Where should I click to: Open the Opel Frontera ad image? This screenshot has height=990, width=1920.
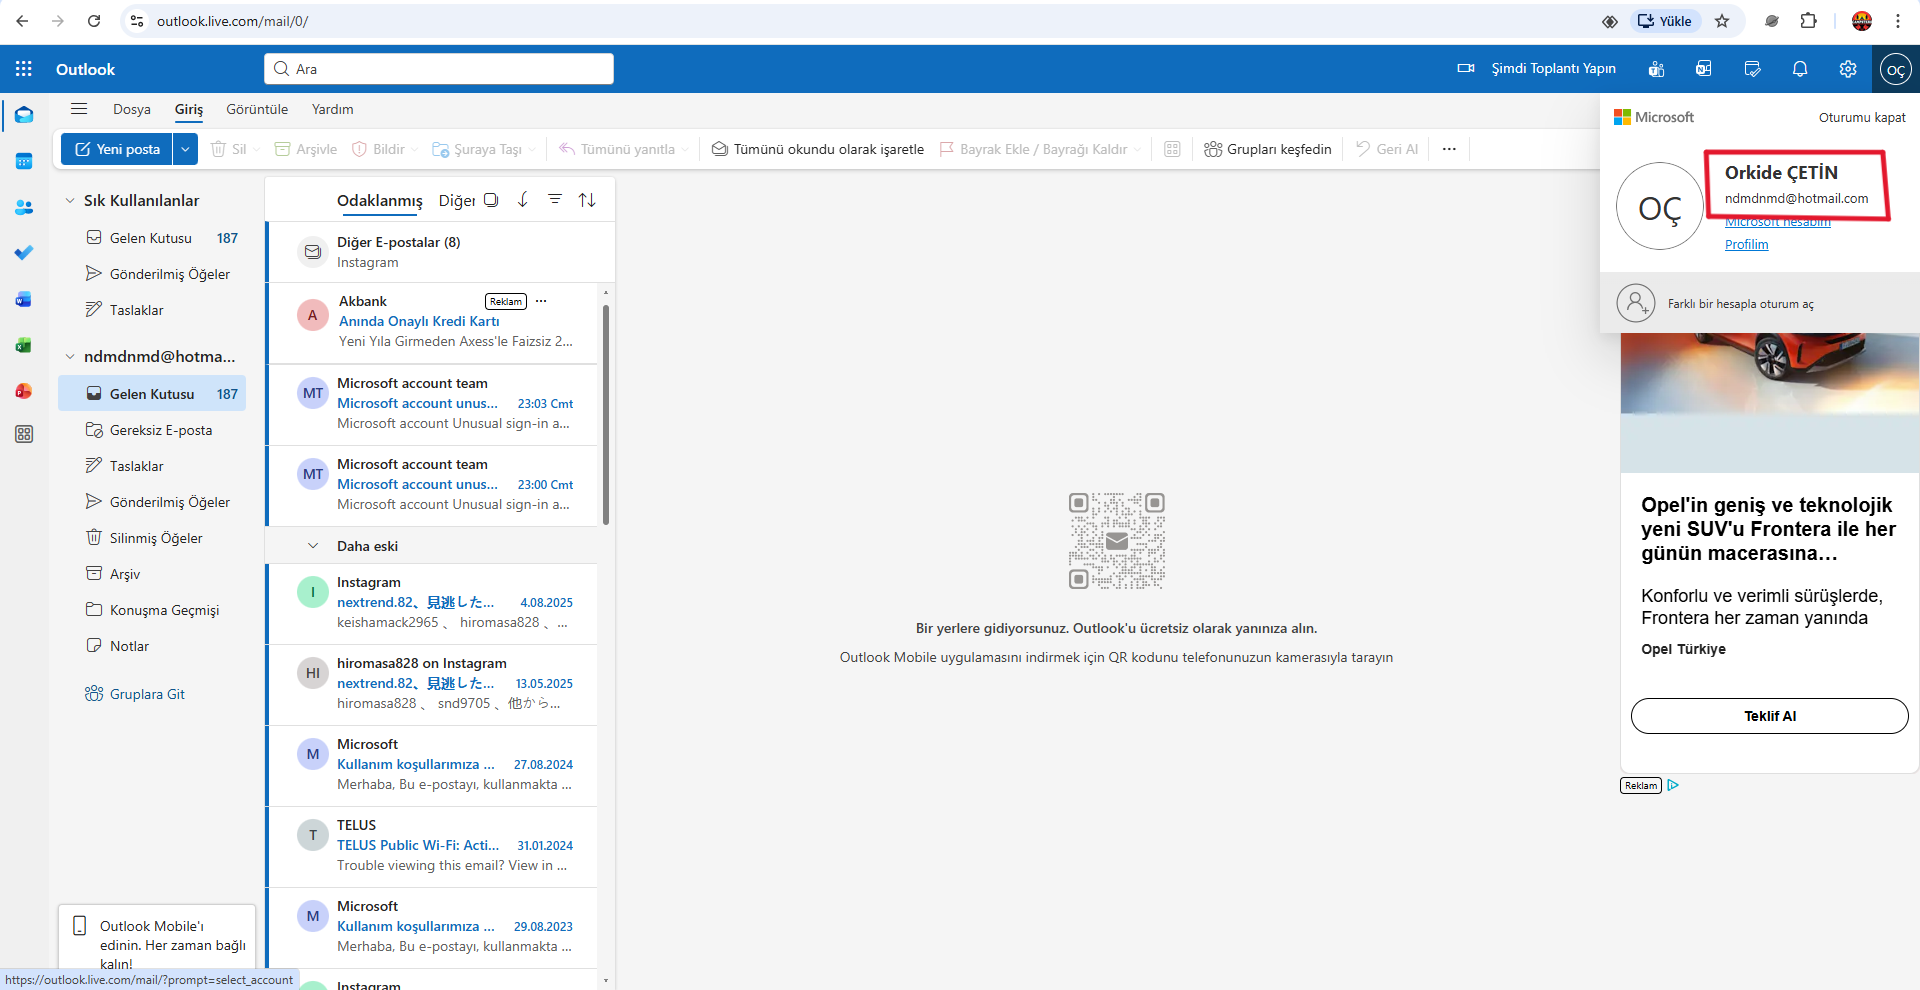(x=1770, y=402)
